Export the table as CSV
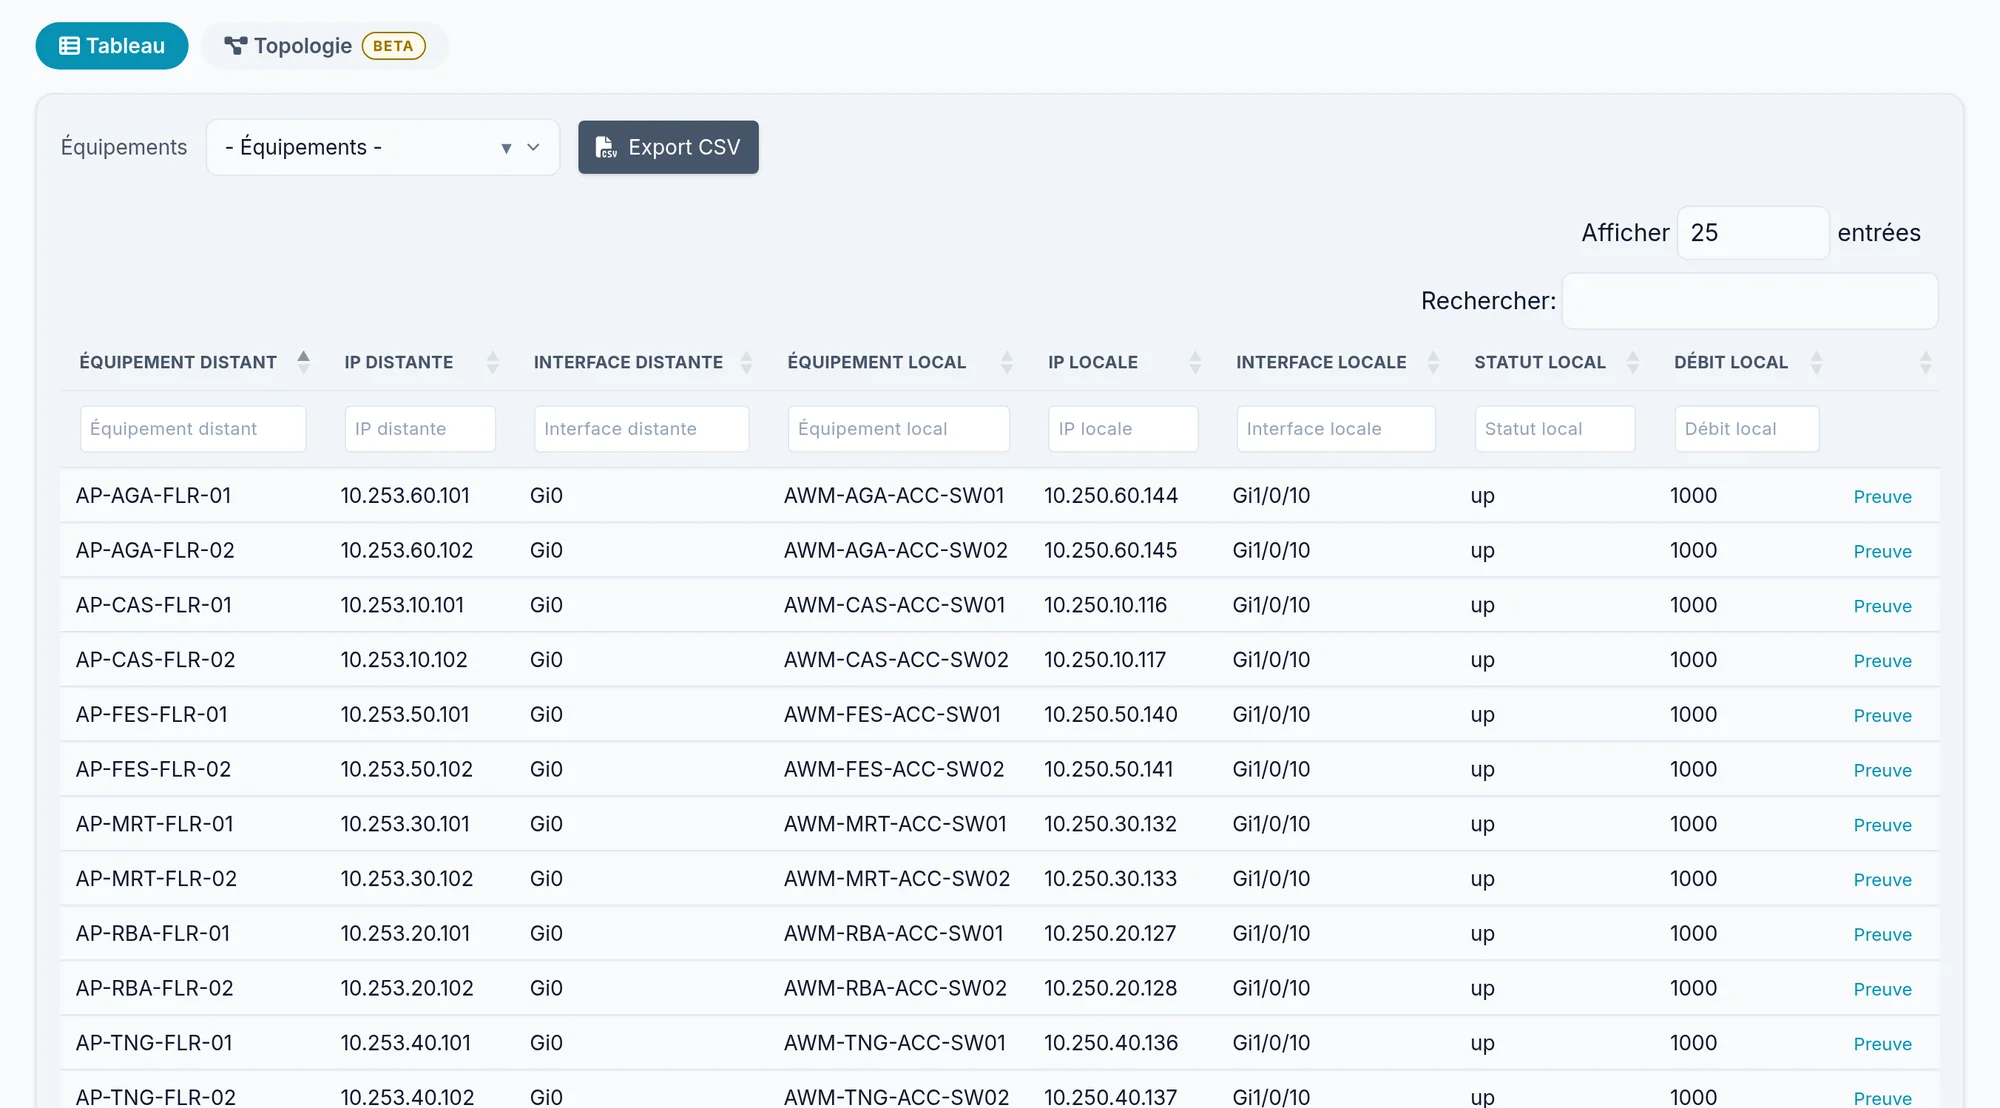2000x1108 pixels. (668, 148)
